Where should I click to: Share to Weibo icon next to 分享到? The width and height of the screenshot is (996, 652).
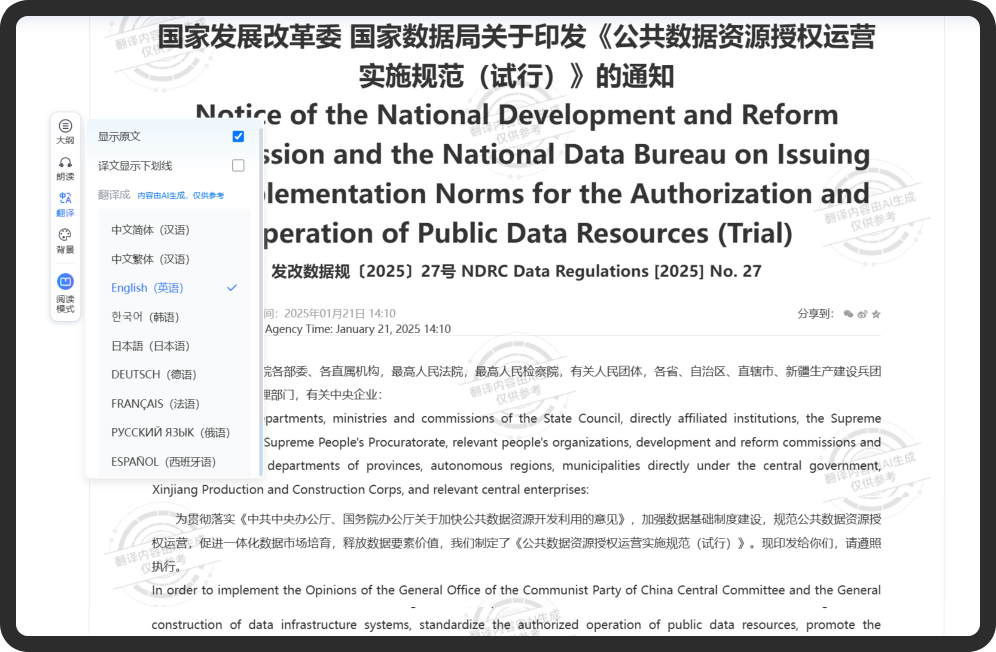coord(862,314)
